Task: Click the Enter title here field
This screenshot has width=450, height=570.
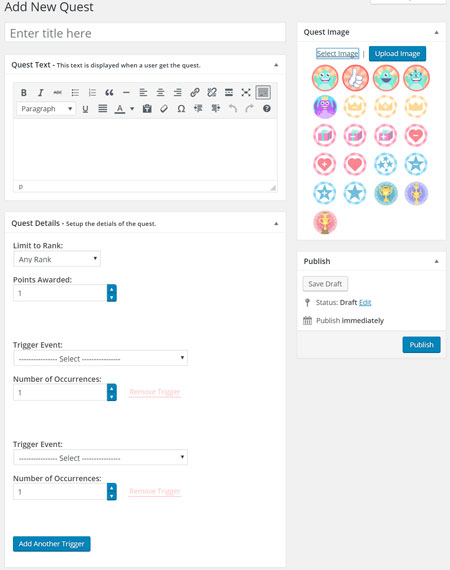Action: (145, 33)
